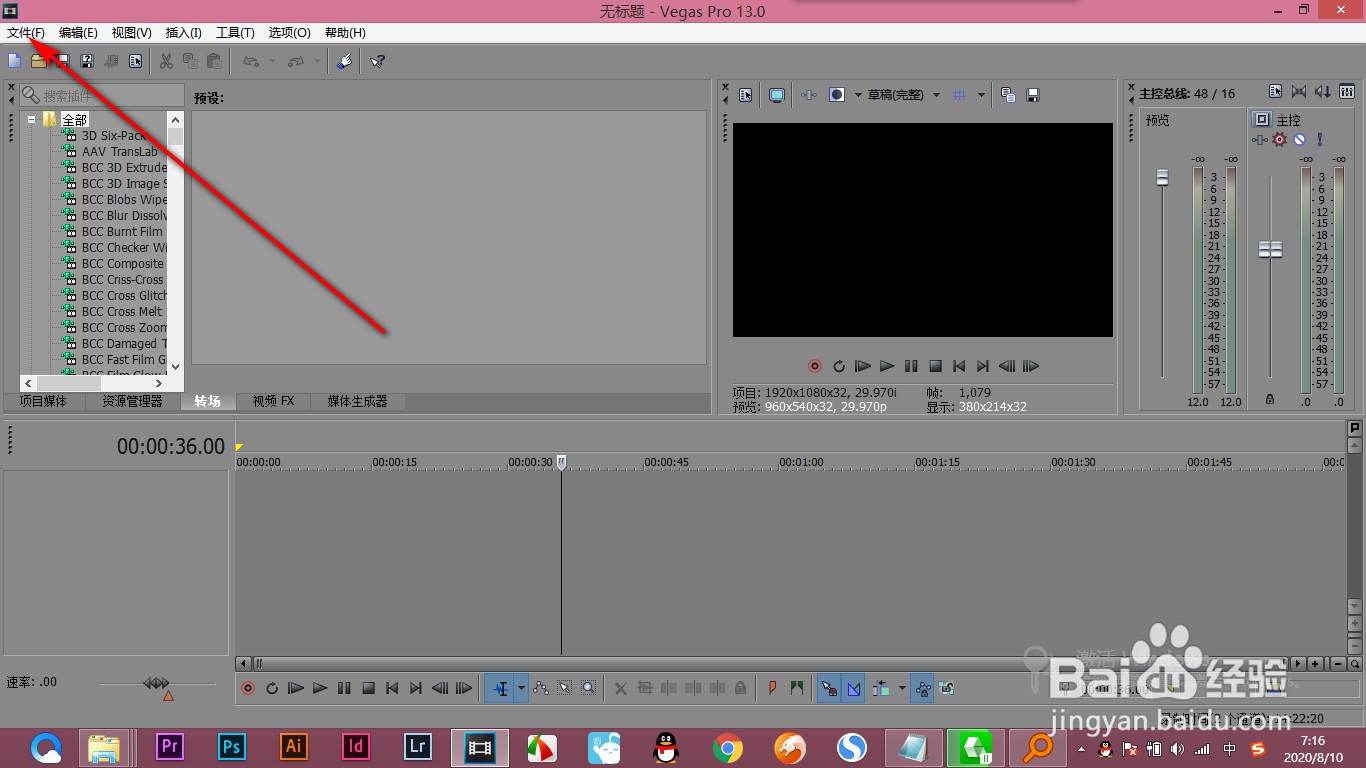Click the What's This help icon
Screen dimensions: 1366x768
(x=378, y=61)
